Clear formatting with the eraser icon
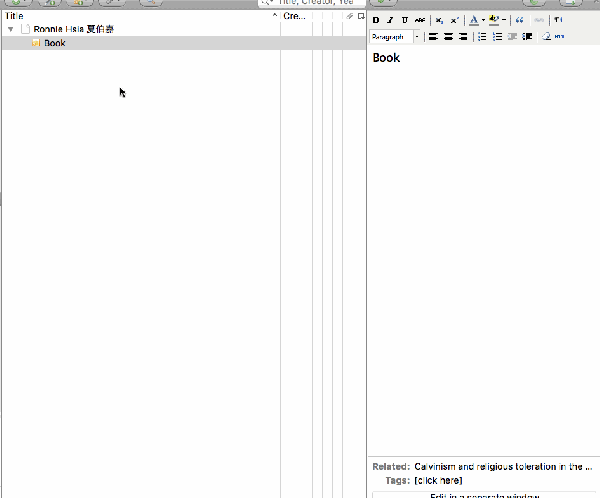600x498 pixels. click(546, 37)
